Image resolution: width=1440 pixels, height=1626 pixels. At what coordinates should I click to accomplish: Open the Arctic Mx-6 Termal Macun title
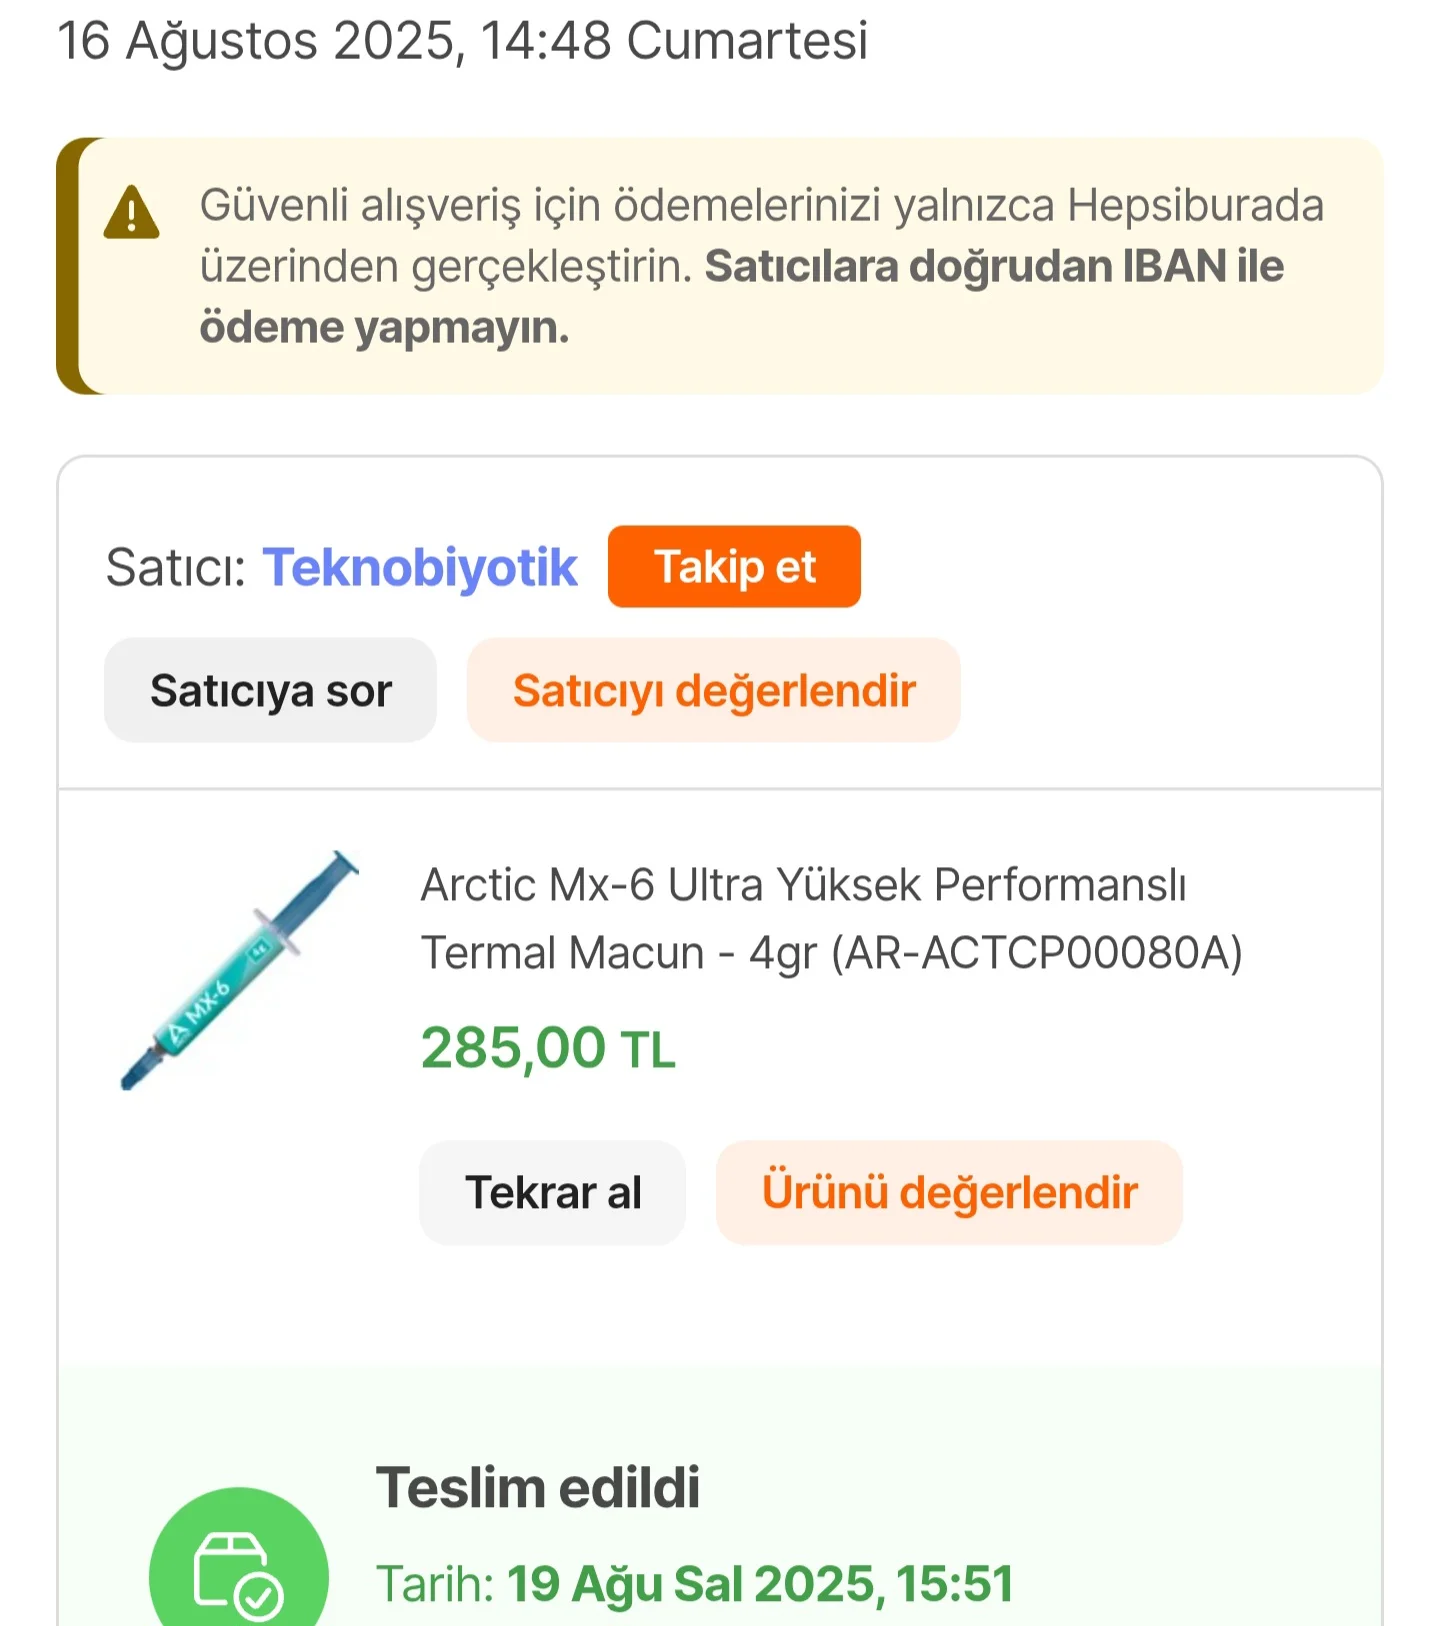point(831,918)
